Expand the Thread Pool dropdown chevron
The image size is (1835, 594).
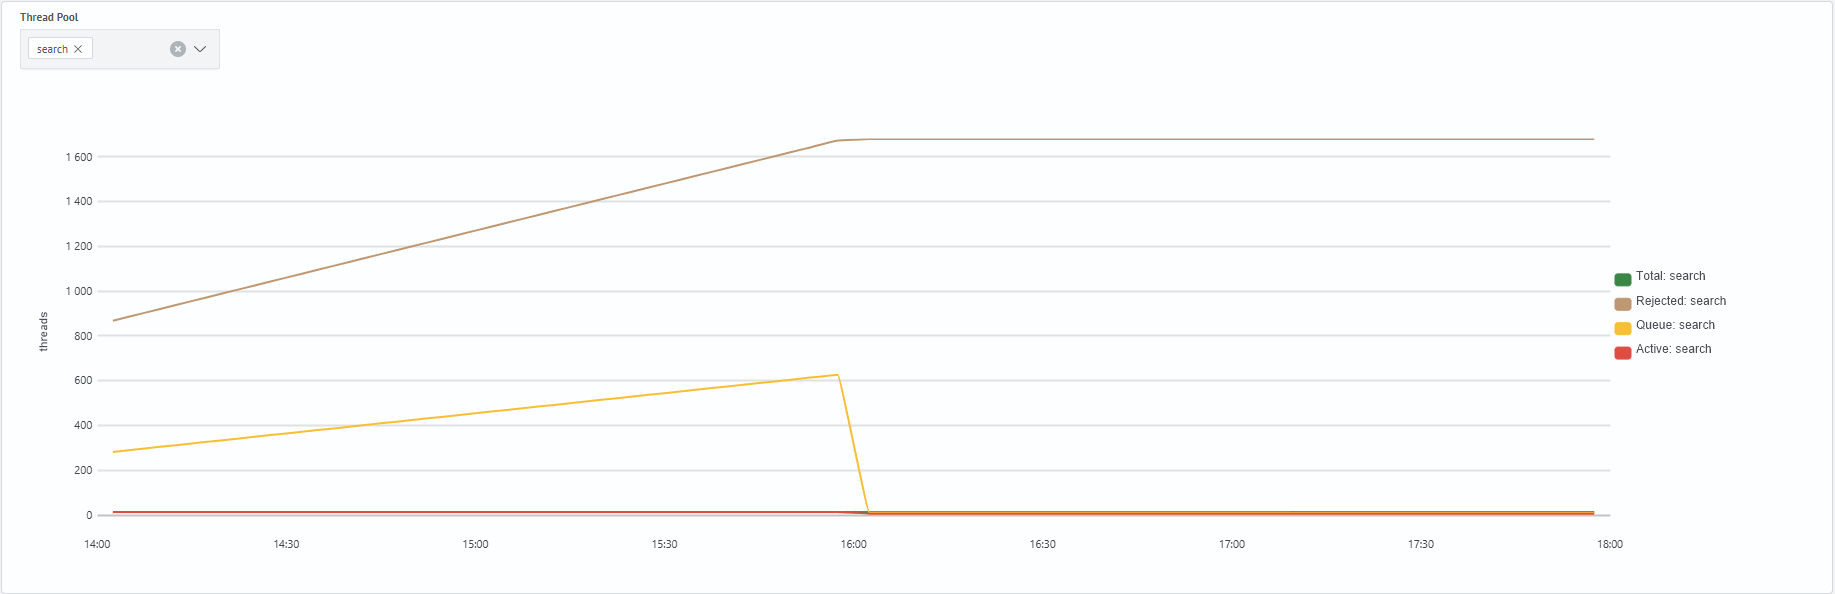click(x=200, y=49)
